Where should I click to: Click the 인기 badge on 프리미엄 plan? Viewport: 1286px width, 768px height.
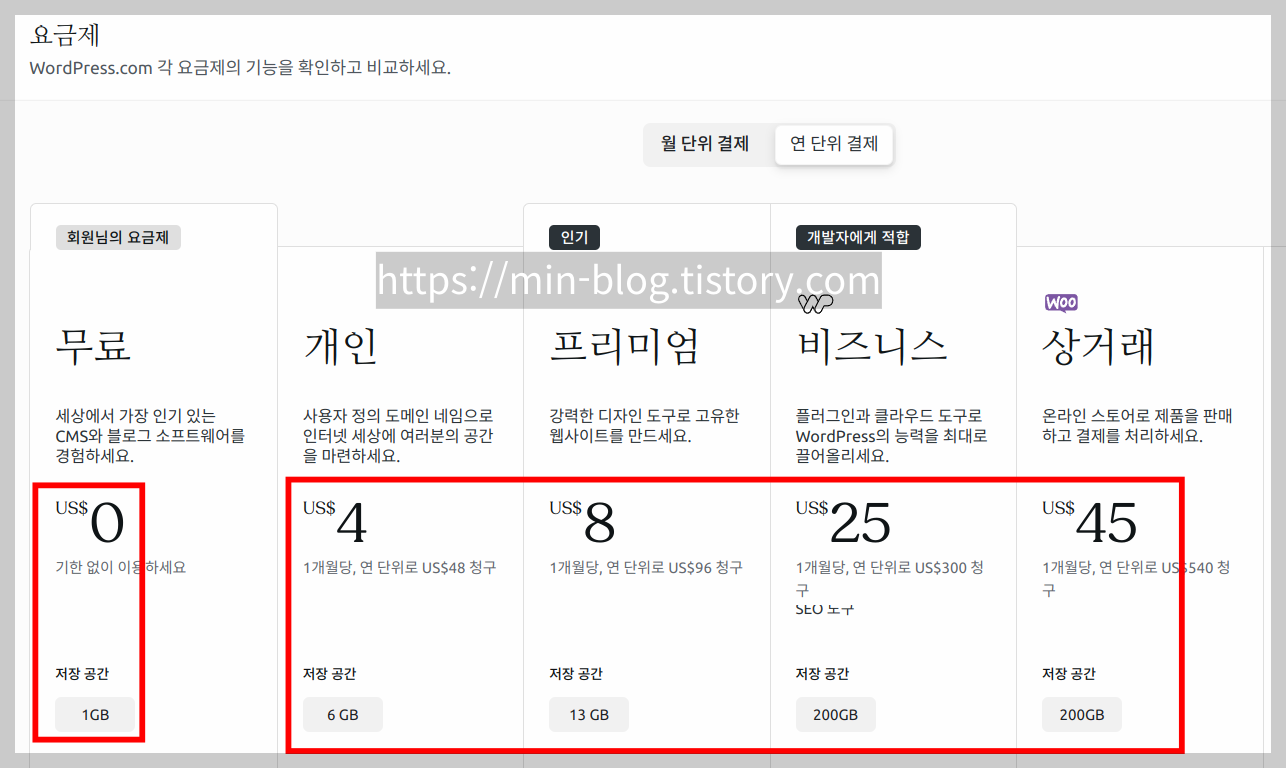click(574, 238)
